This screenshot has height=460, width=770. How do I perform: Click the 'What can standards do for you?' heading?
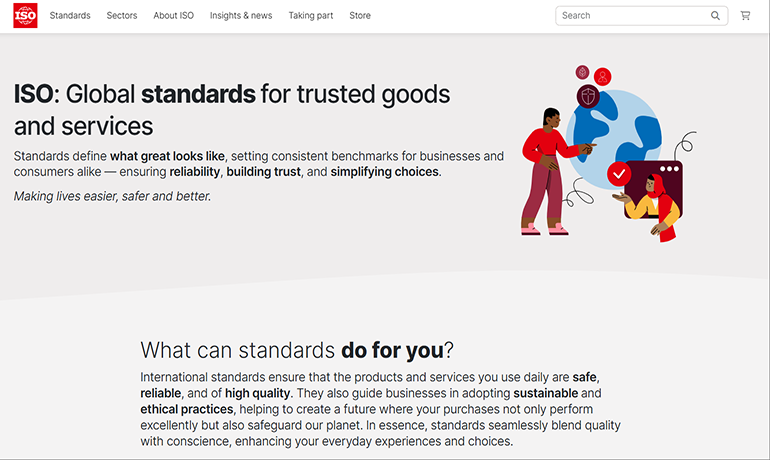point(297,350)
